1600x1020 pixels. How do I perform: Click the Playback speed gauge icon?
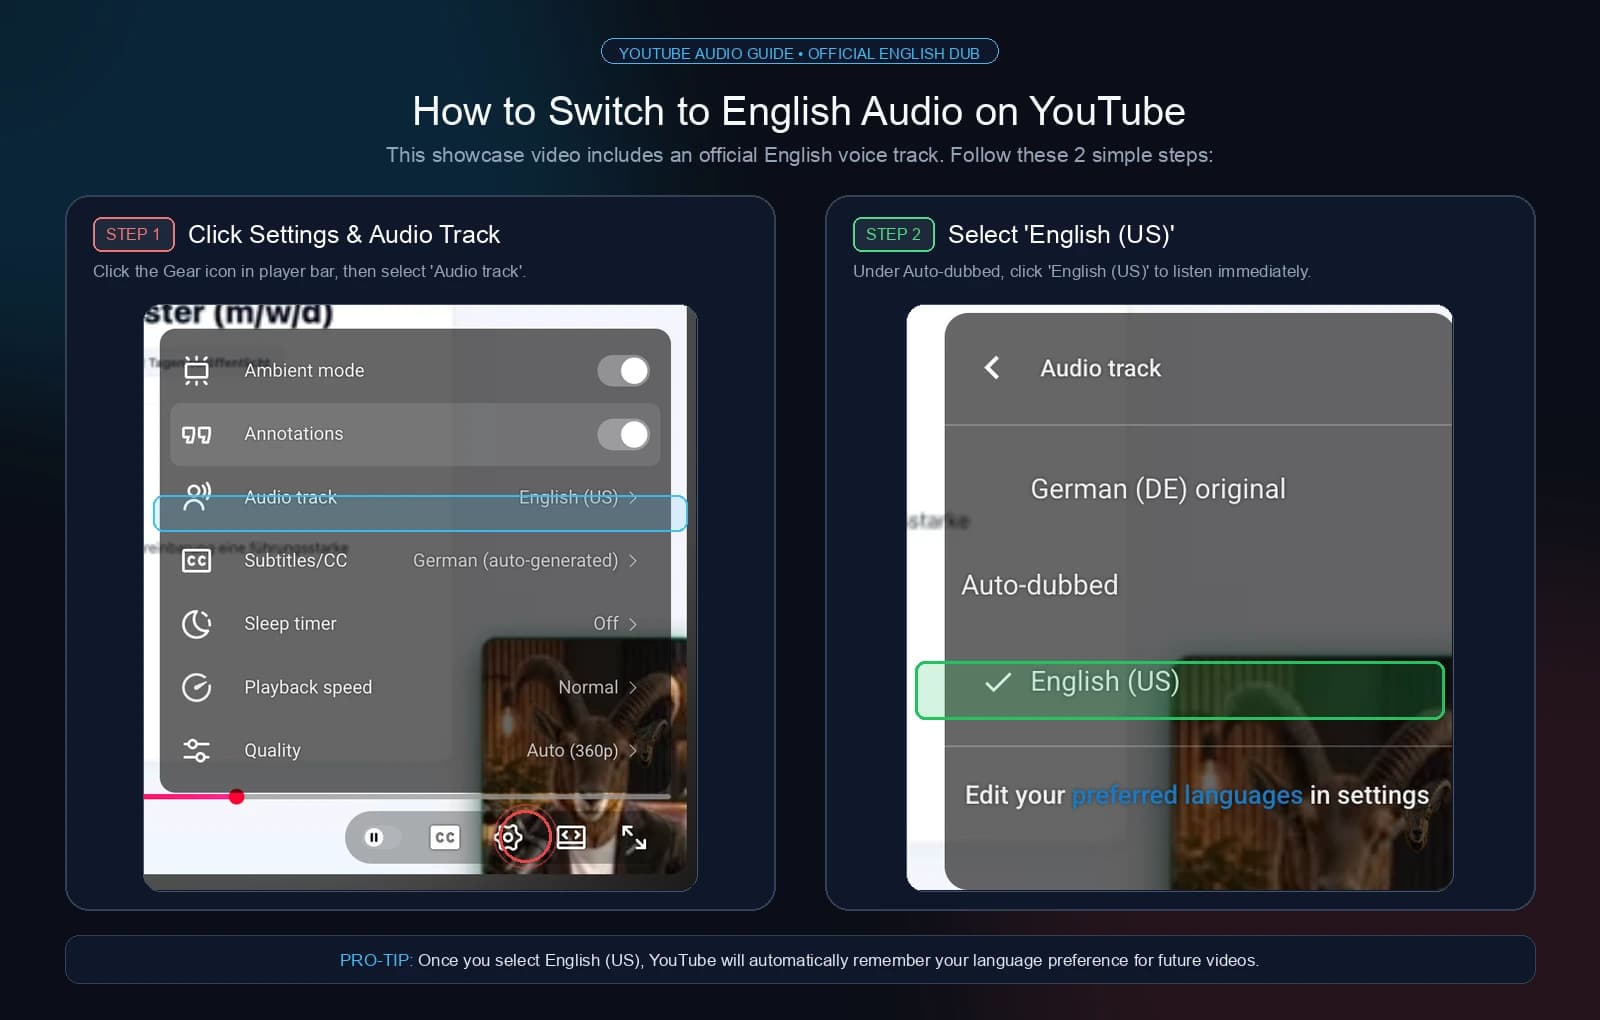(x=197, y=688)
